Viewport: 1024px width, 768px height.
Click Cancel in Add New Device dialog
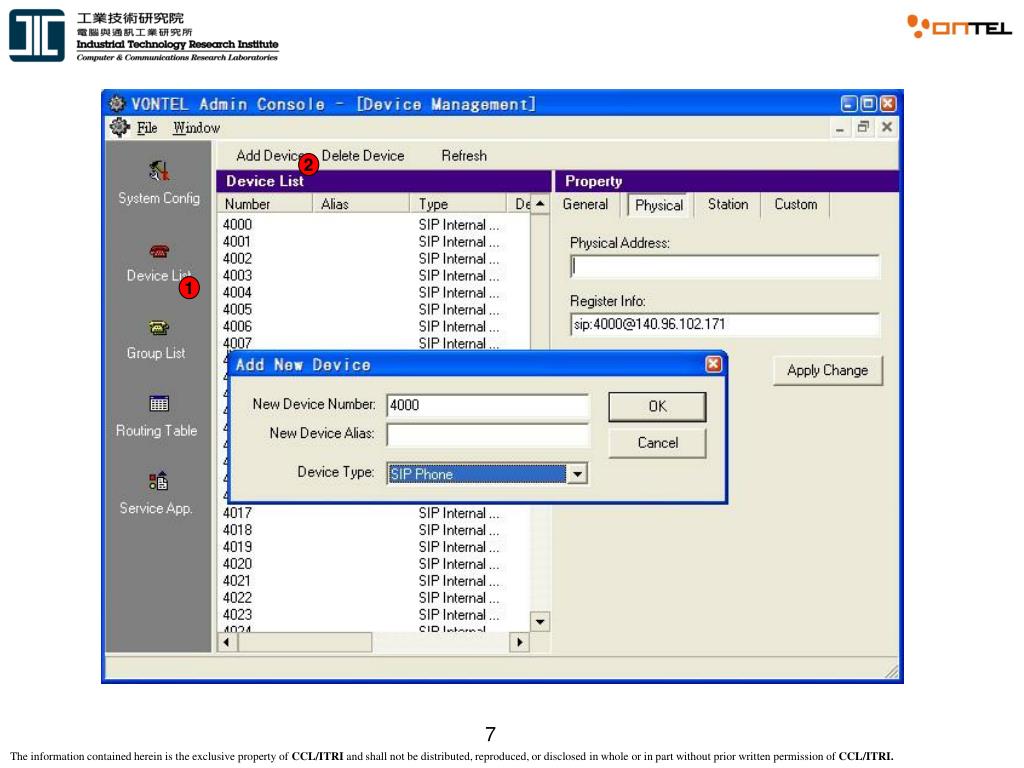pos(657,443)
